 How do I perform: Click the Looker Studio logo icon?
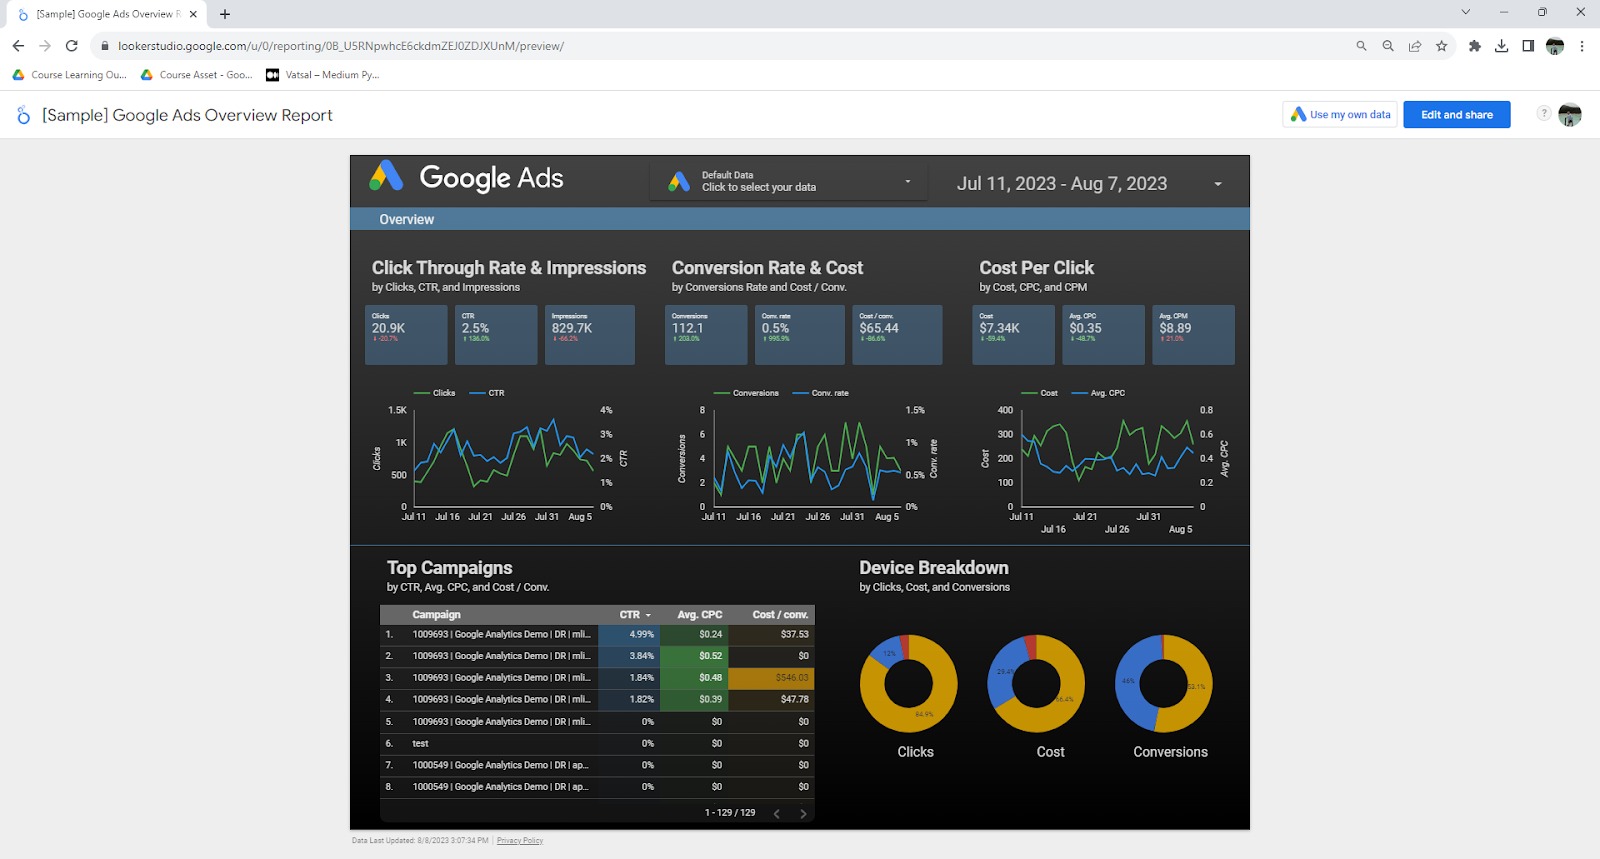[23, 115]
